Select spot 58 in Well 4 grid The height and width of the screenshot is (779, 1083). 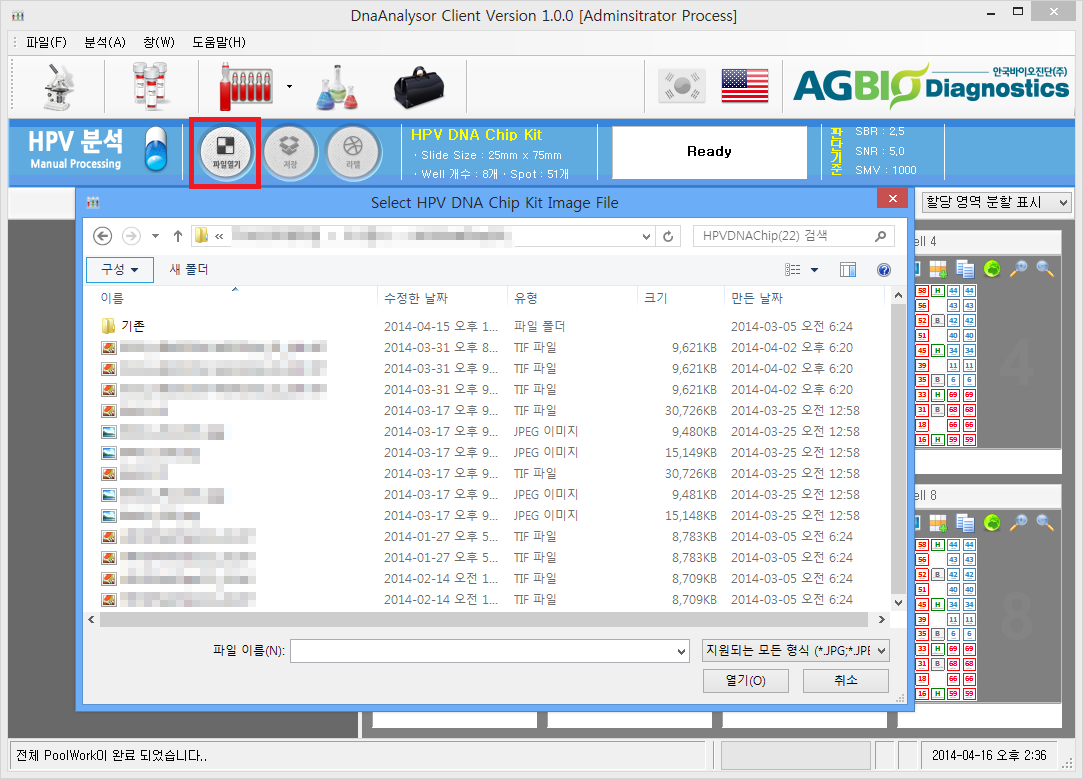921,291
